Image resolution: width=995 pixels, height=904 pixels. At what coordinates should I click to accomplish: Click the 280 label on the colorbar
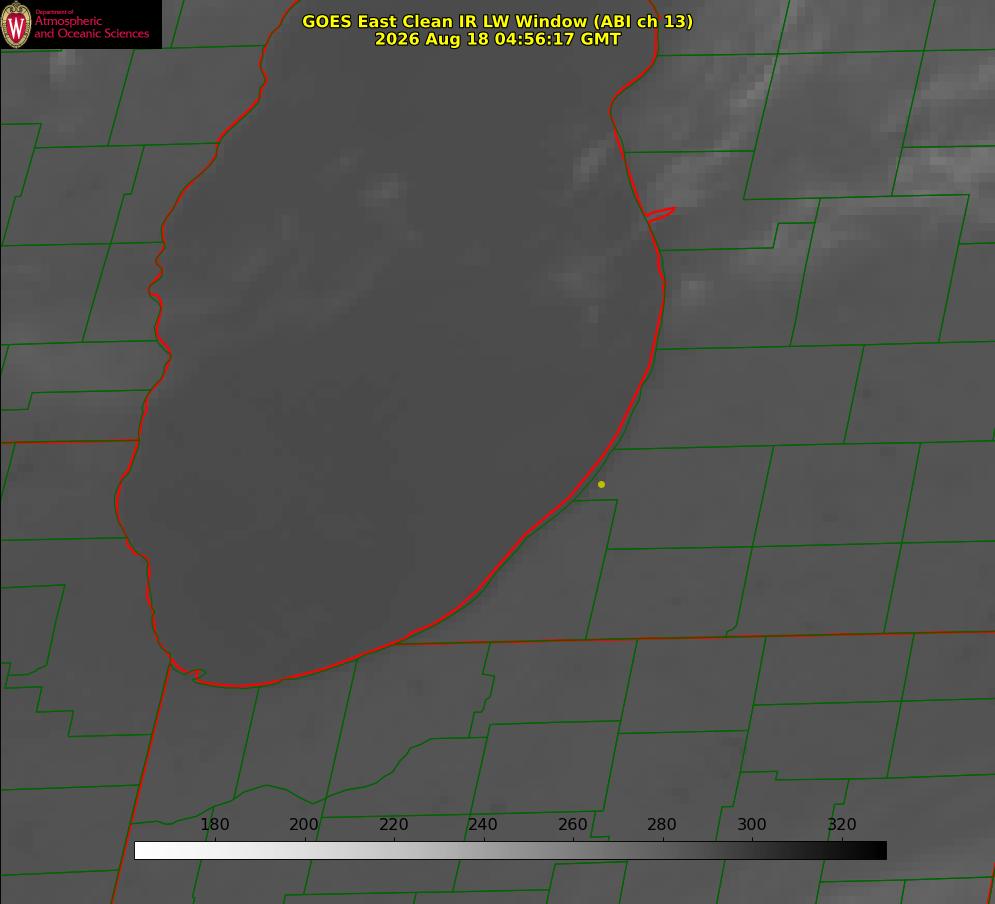coord(662,824)
